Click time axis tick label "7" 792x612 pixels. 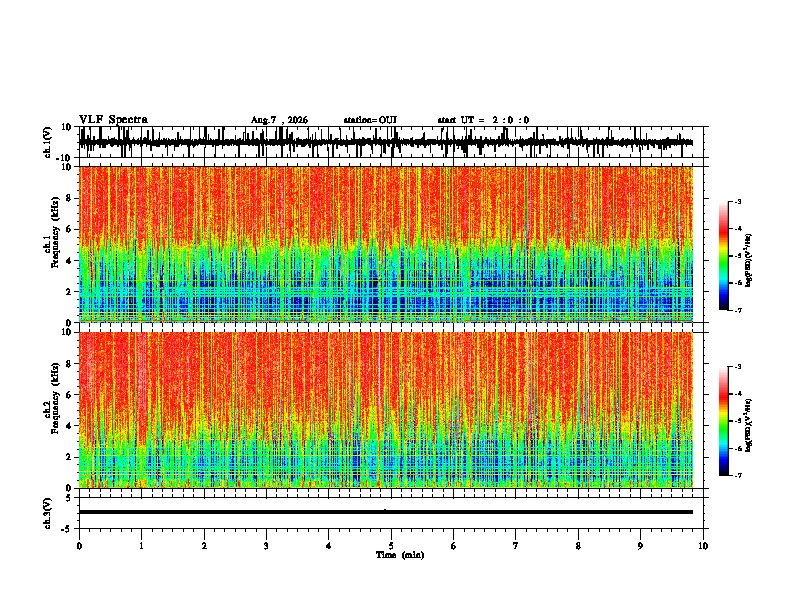pos(516,546)
